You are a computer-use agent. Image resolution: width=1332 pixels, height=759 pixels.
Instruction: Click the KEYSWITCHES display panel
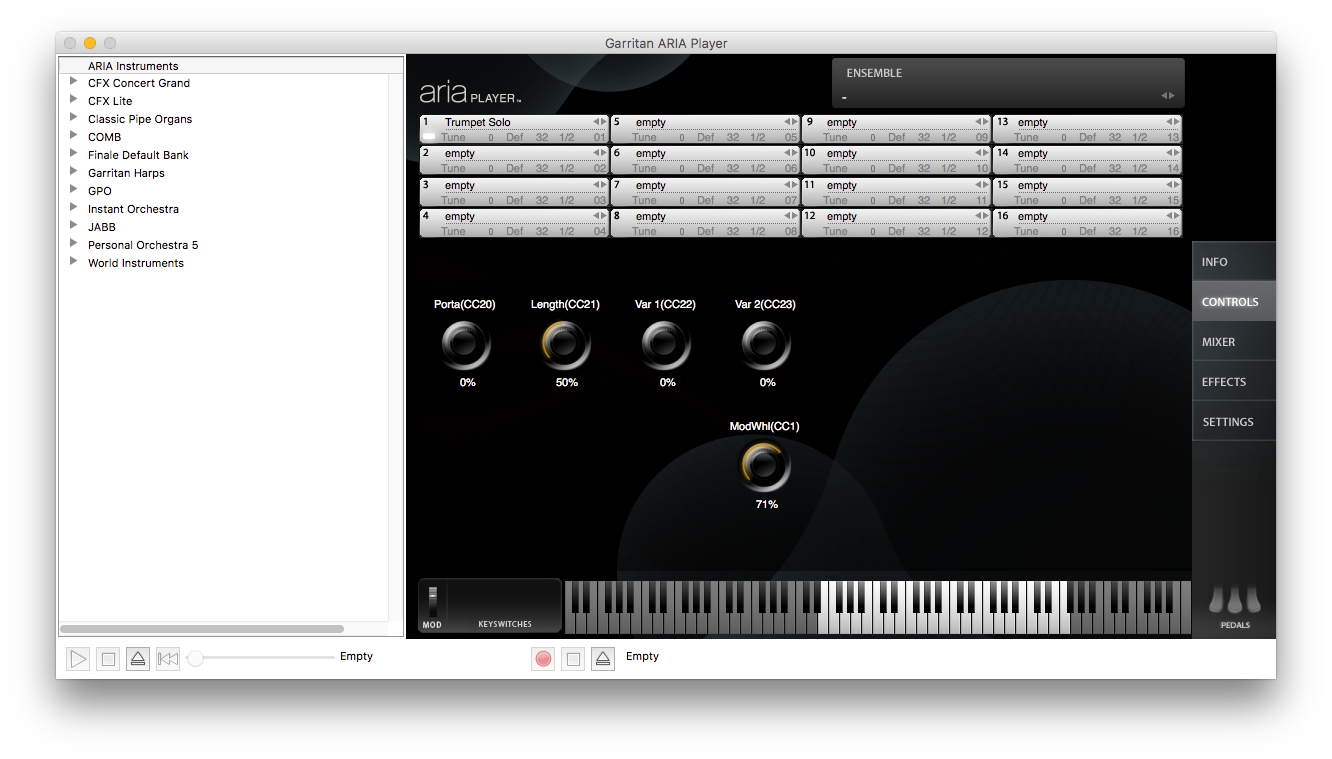505,606
